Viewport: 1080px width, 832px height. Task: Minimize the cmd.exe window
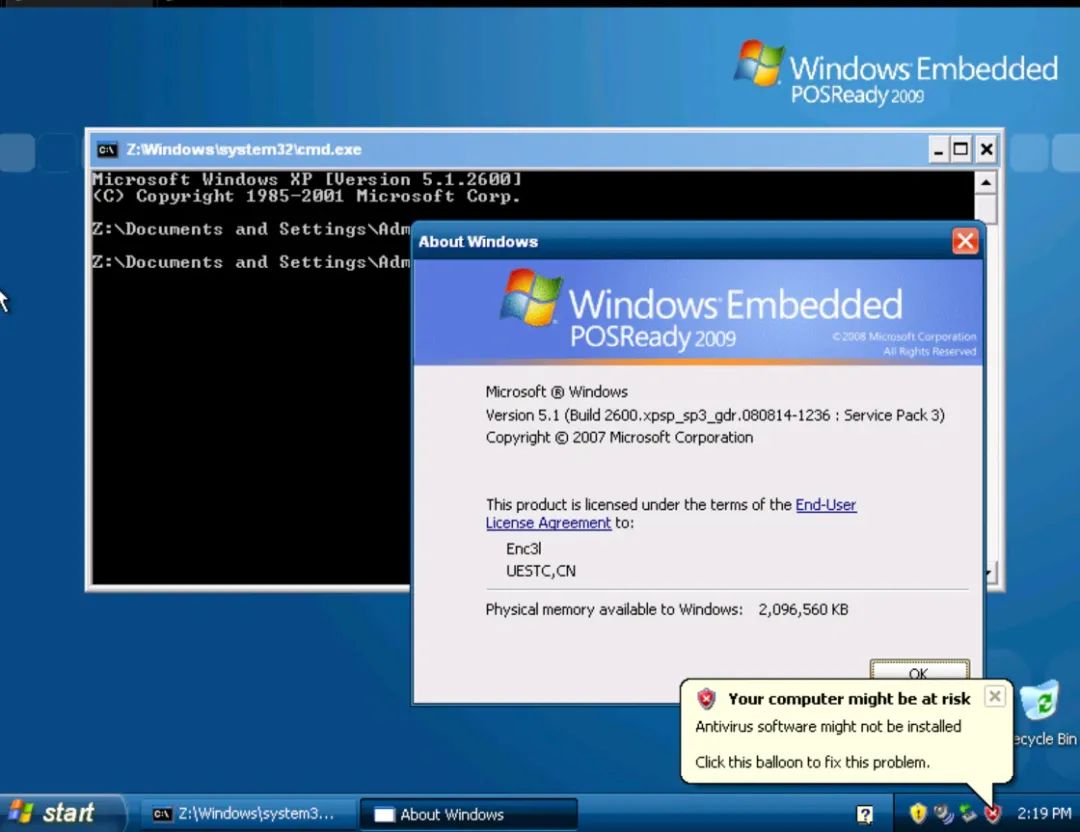(937, 149)
